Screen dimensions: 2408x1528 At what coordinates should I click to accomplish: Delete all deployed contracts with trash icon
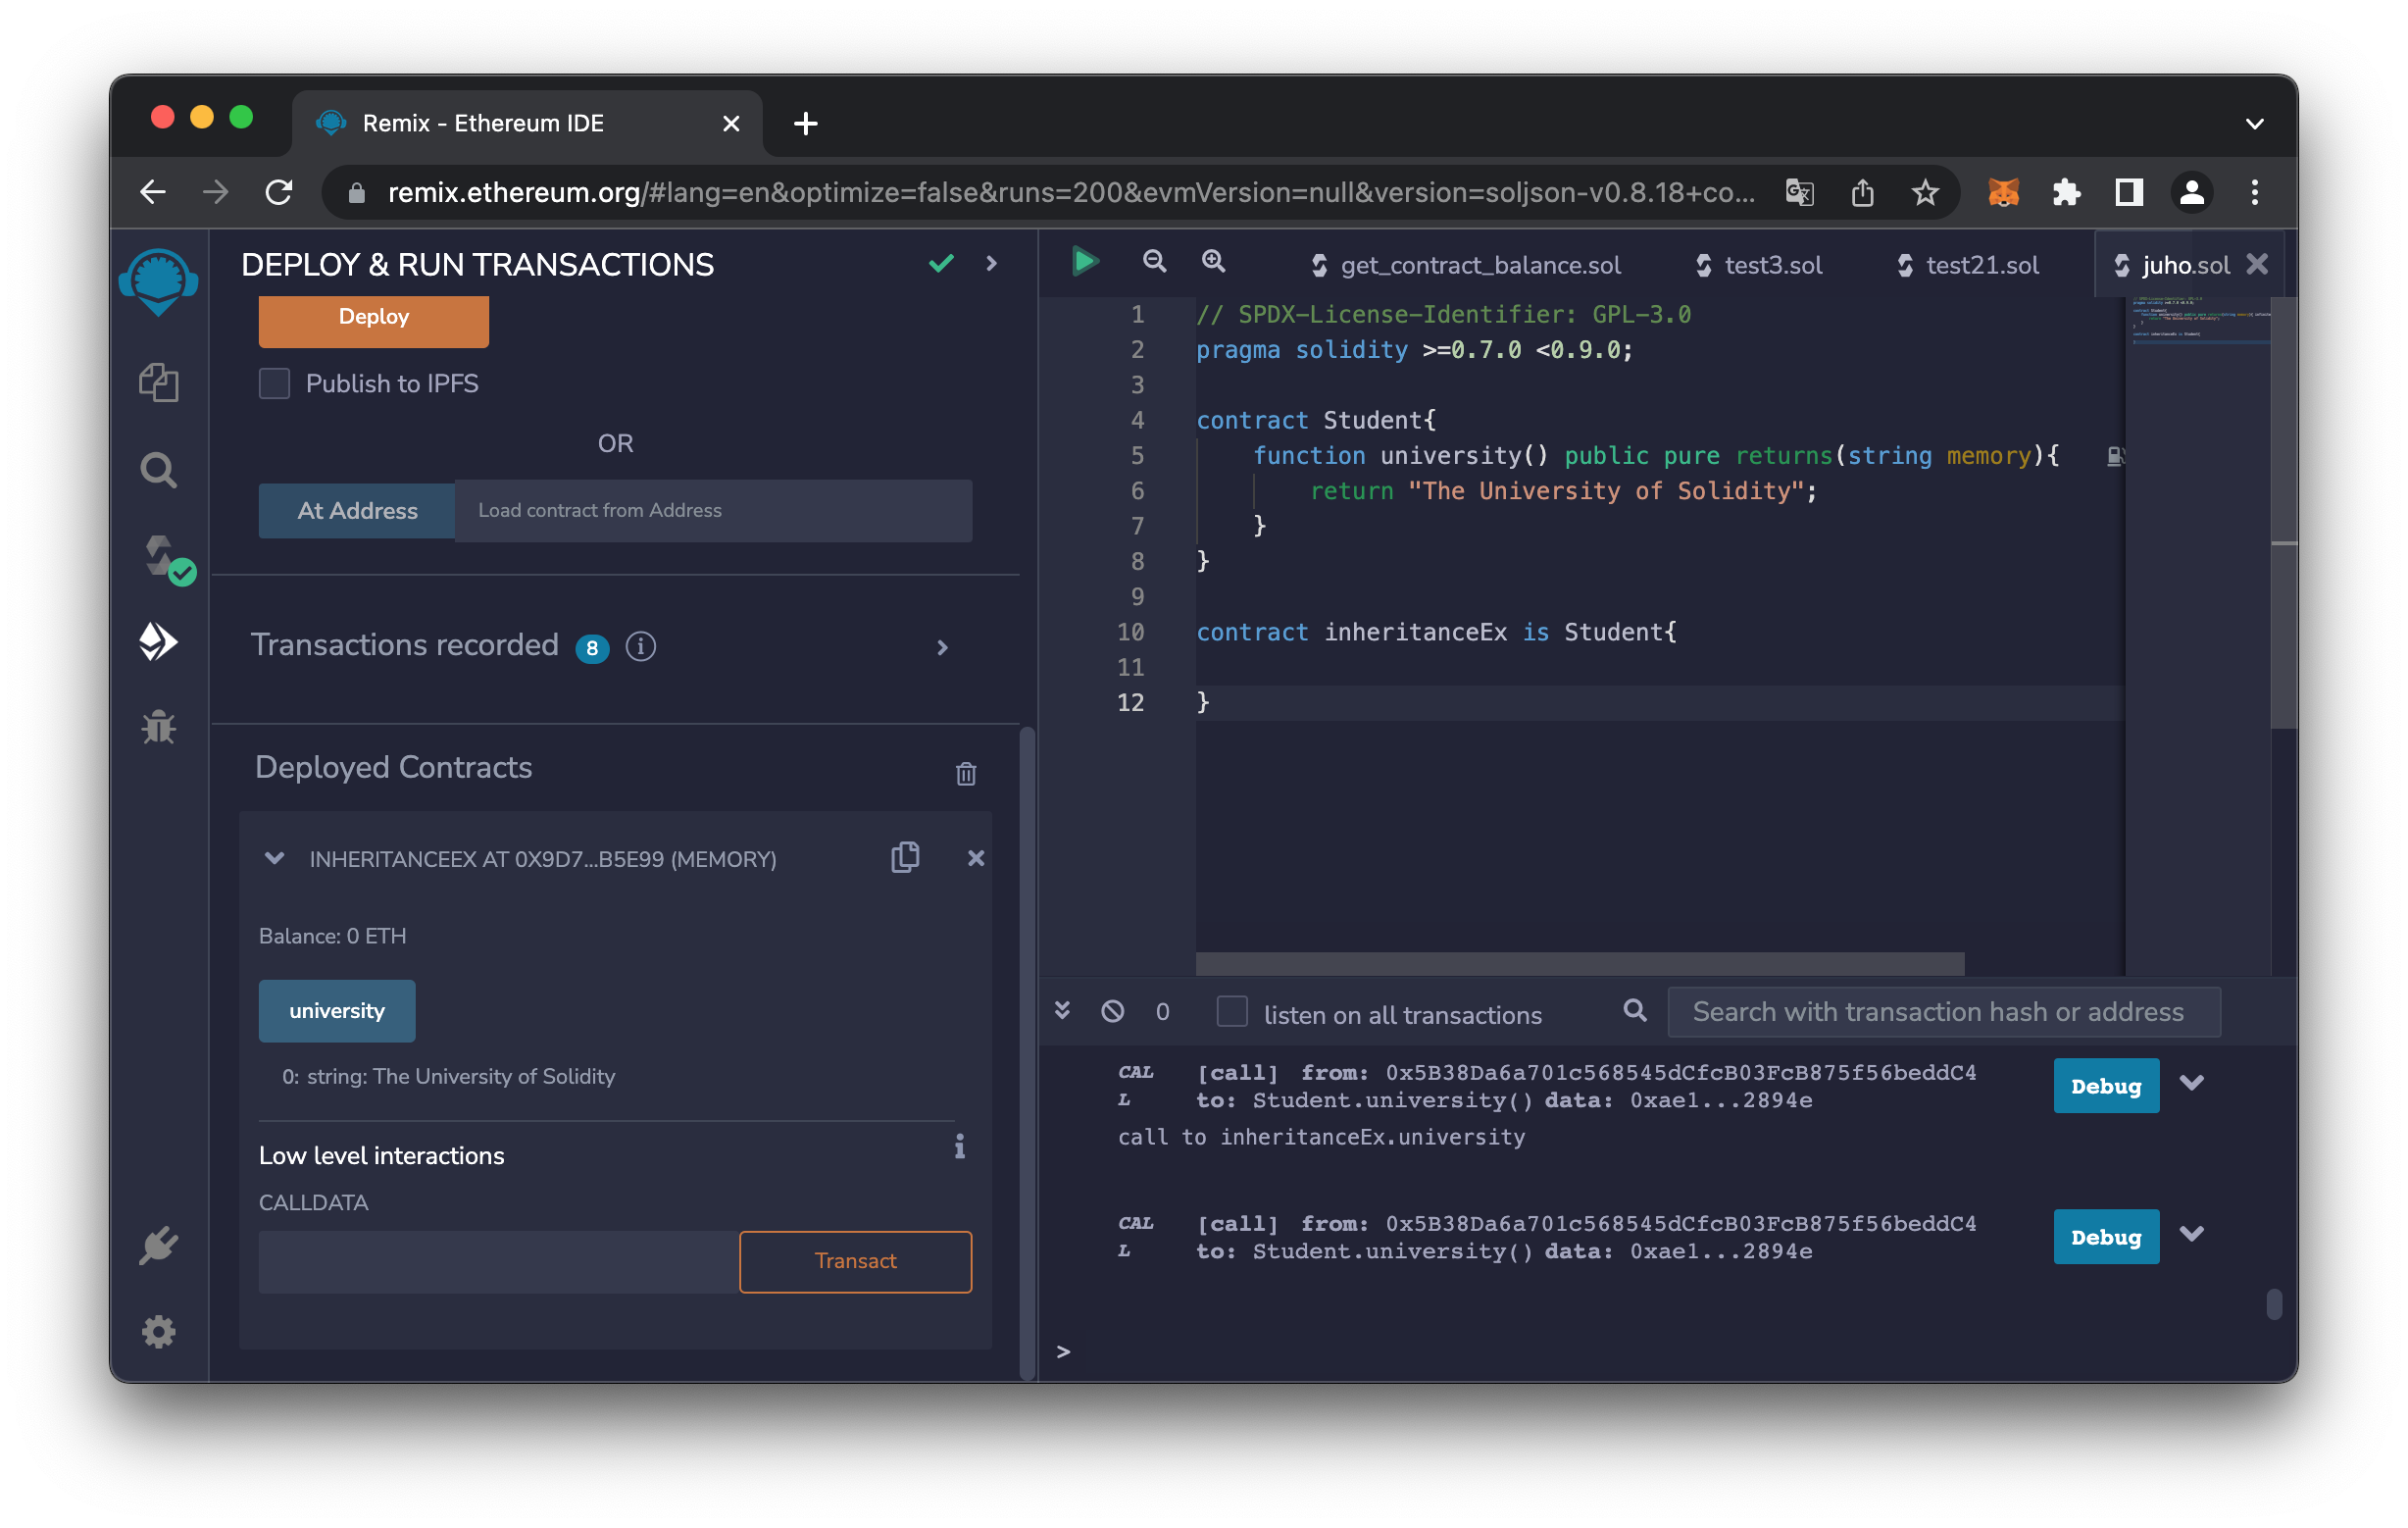tap(965, 773)
